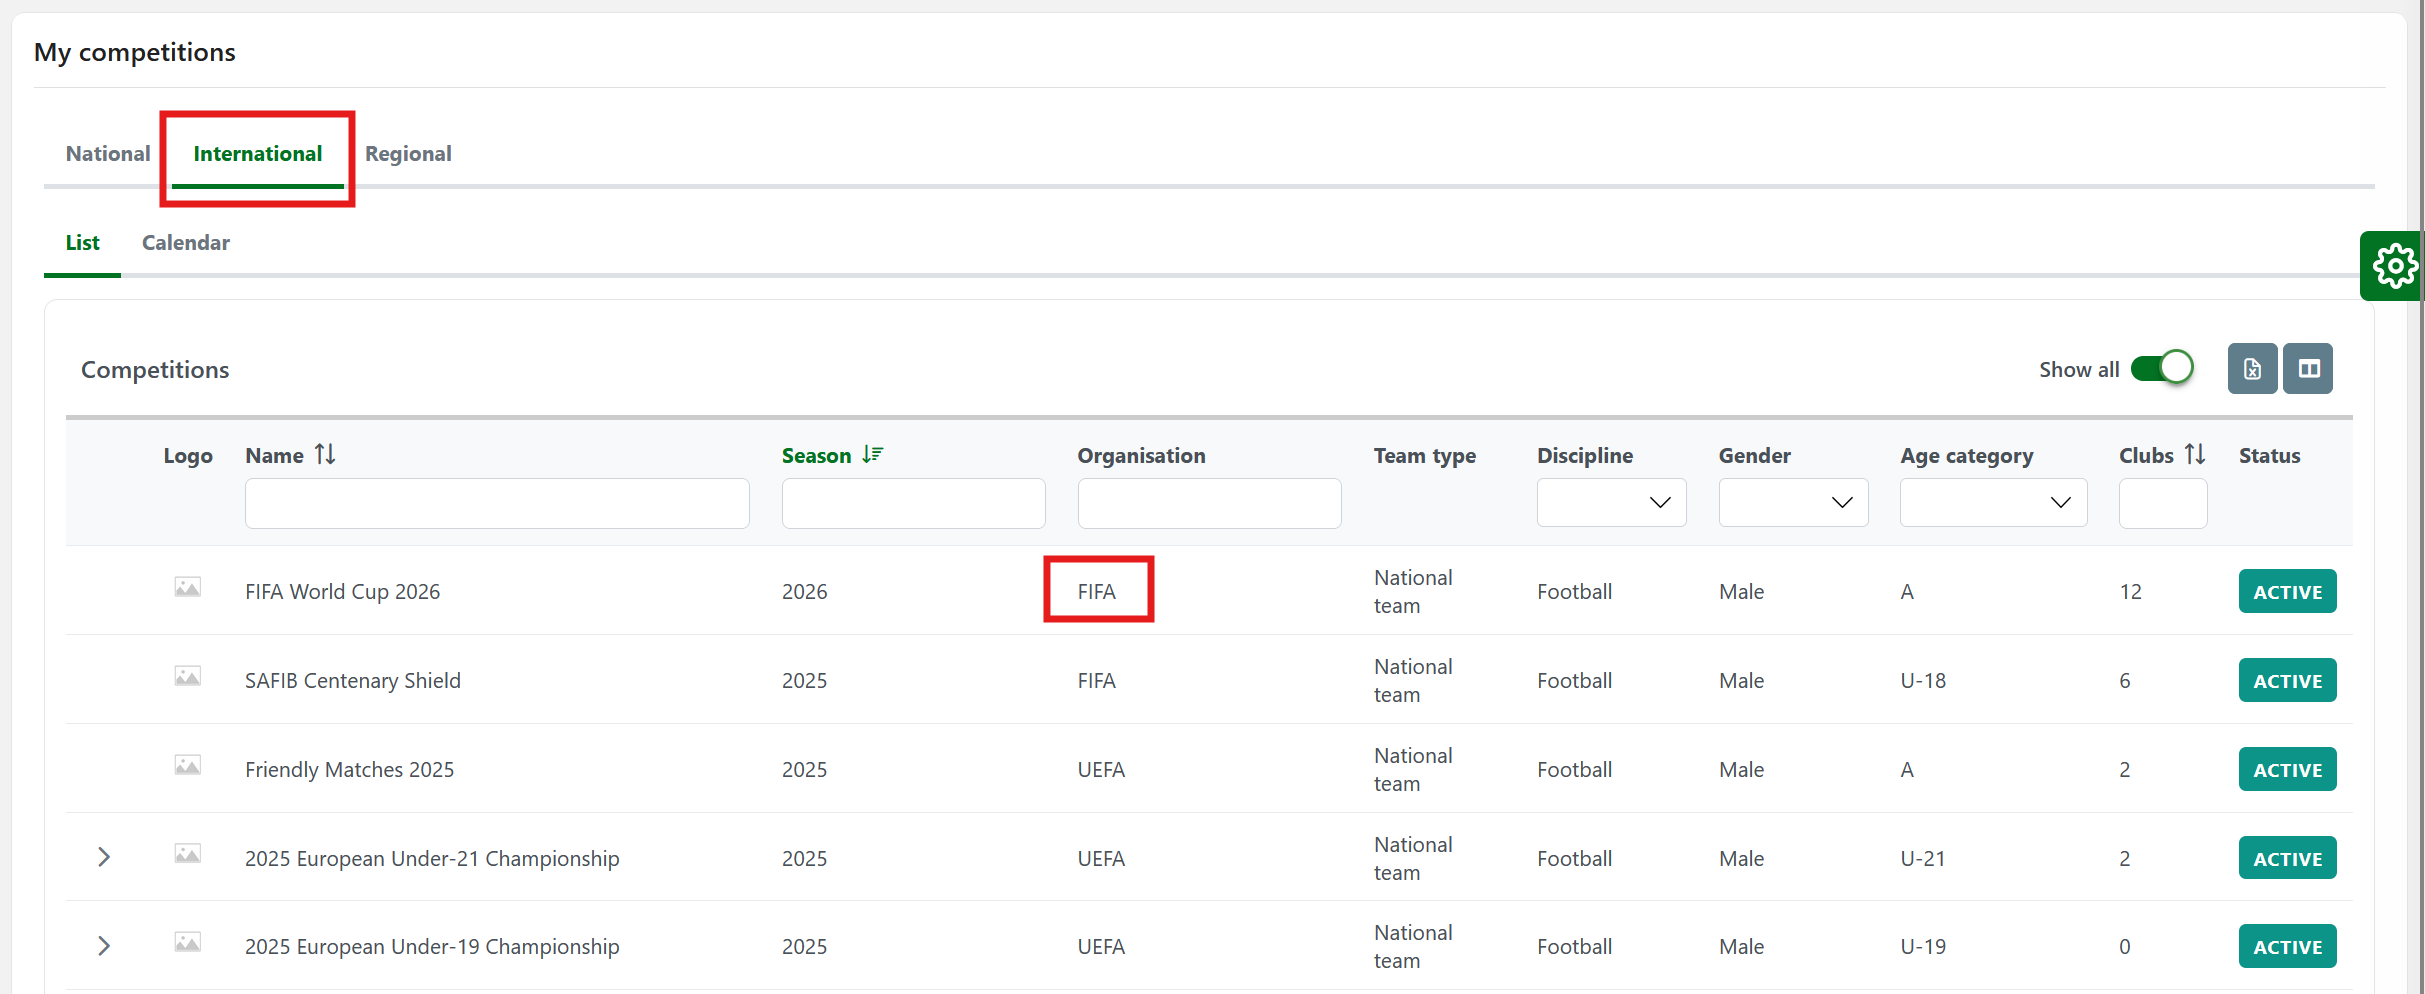Export competitions to Excel file
Viewport: 2425px width, 994px height.
[2252, 369]
